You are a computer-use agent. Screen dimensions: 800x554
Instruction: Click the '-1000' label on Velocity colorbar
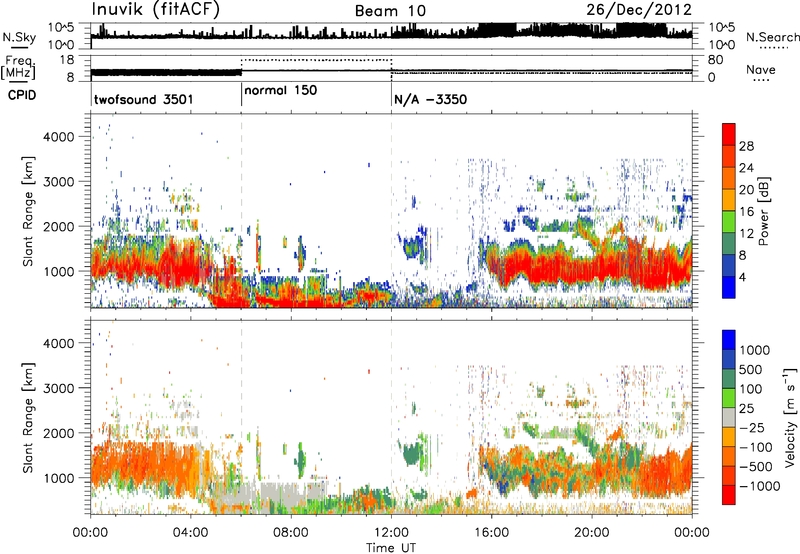[x=760, y=486]
